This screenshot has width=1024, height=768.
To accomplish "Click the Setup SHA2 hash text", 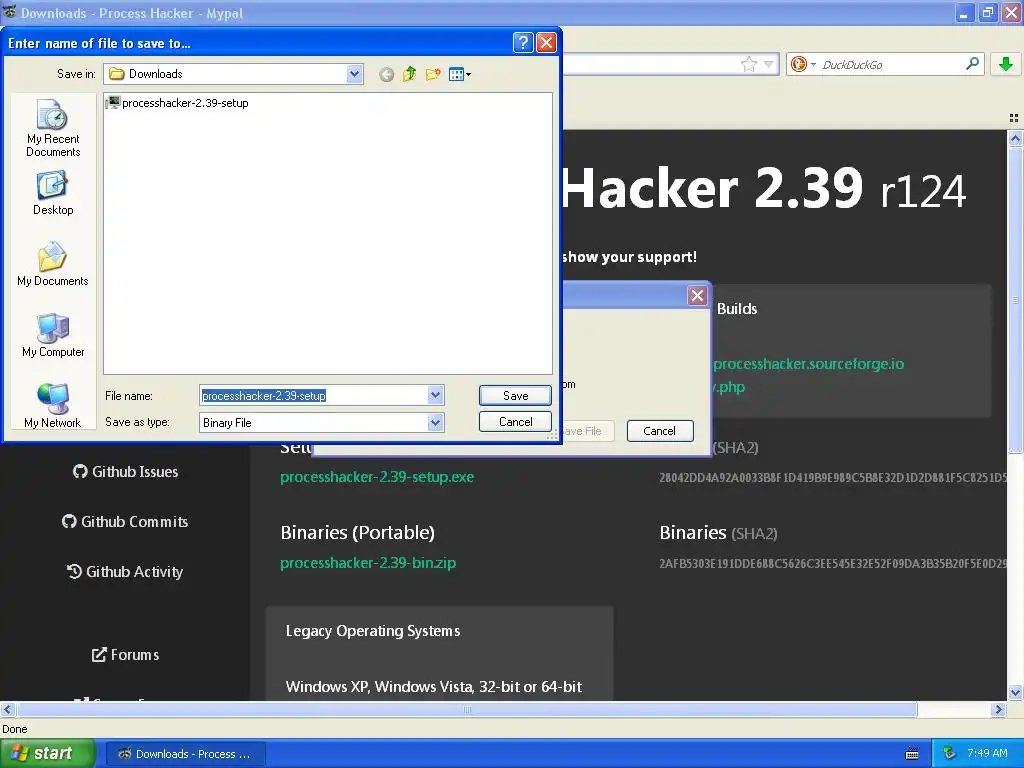I will pos(833,477).
